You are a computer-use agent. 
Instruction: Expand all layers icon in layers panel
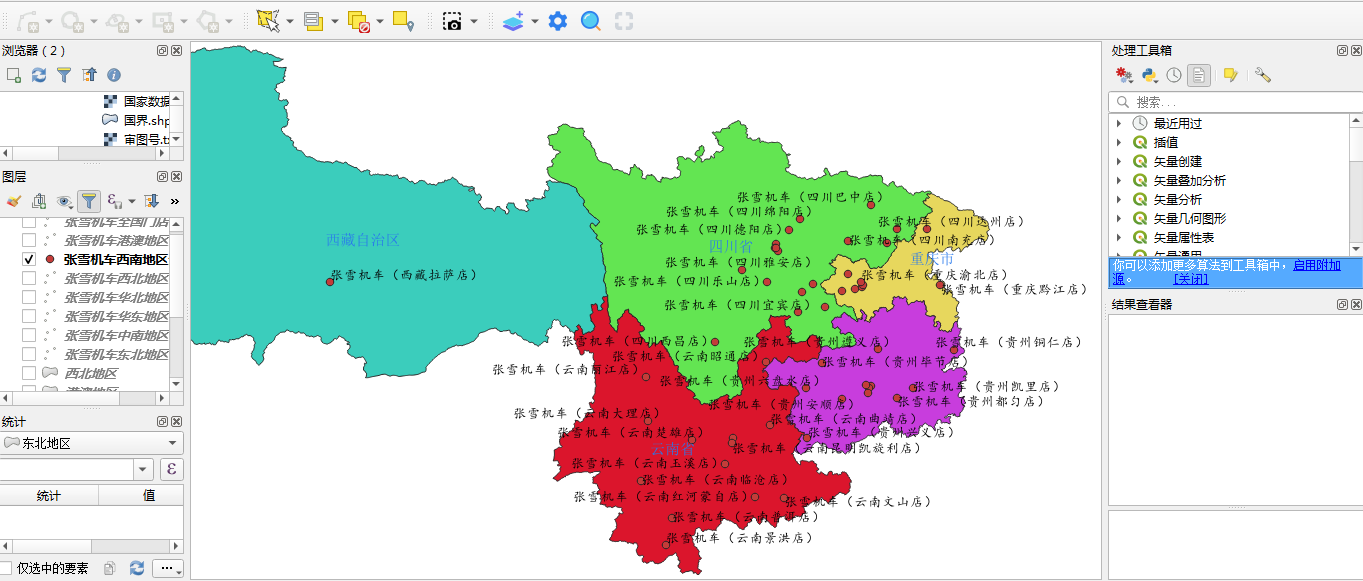[x=151, y=201]
